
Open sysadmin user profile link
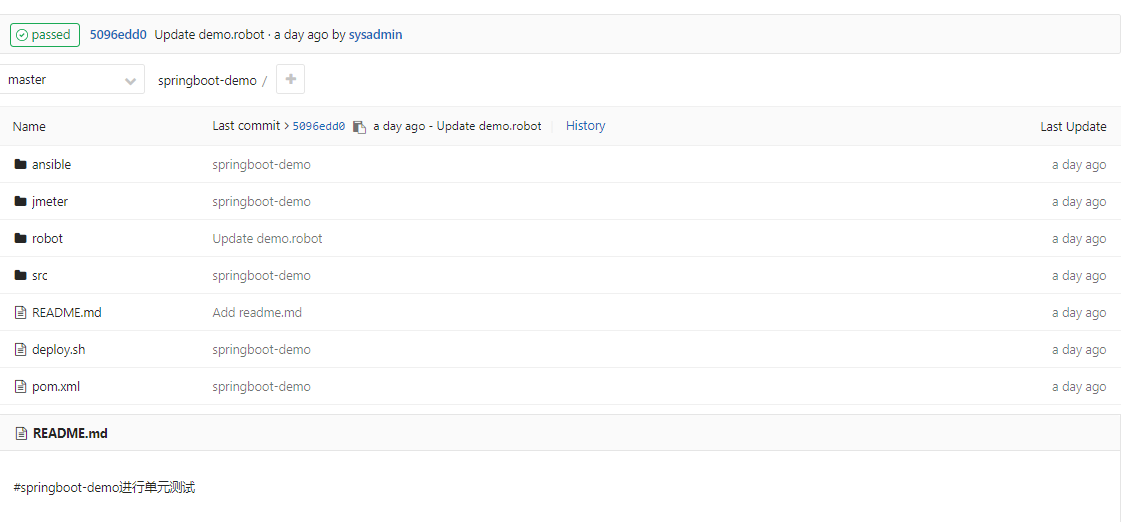(375, 35)
